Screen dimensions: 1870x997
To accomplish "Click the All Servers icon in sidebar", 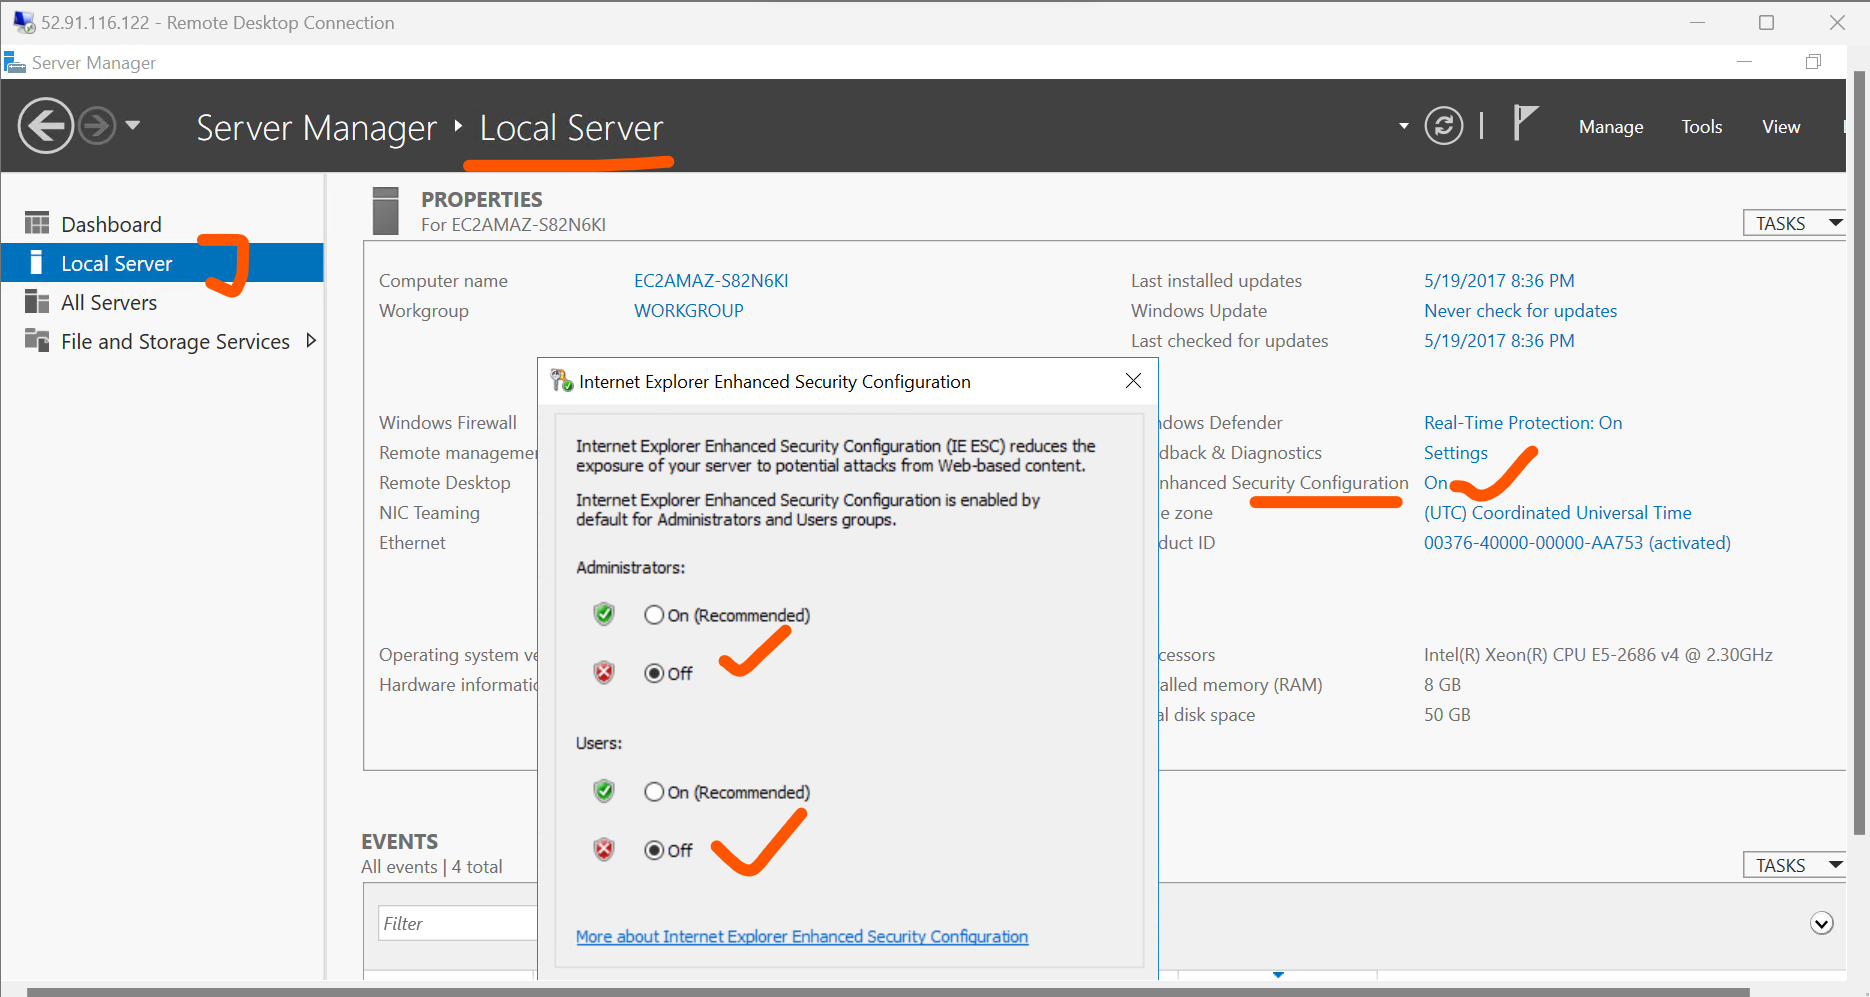I will coord(37,301).
